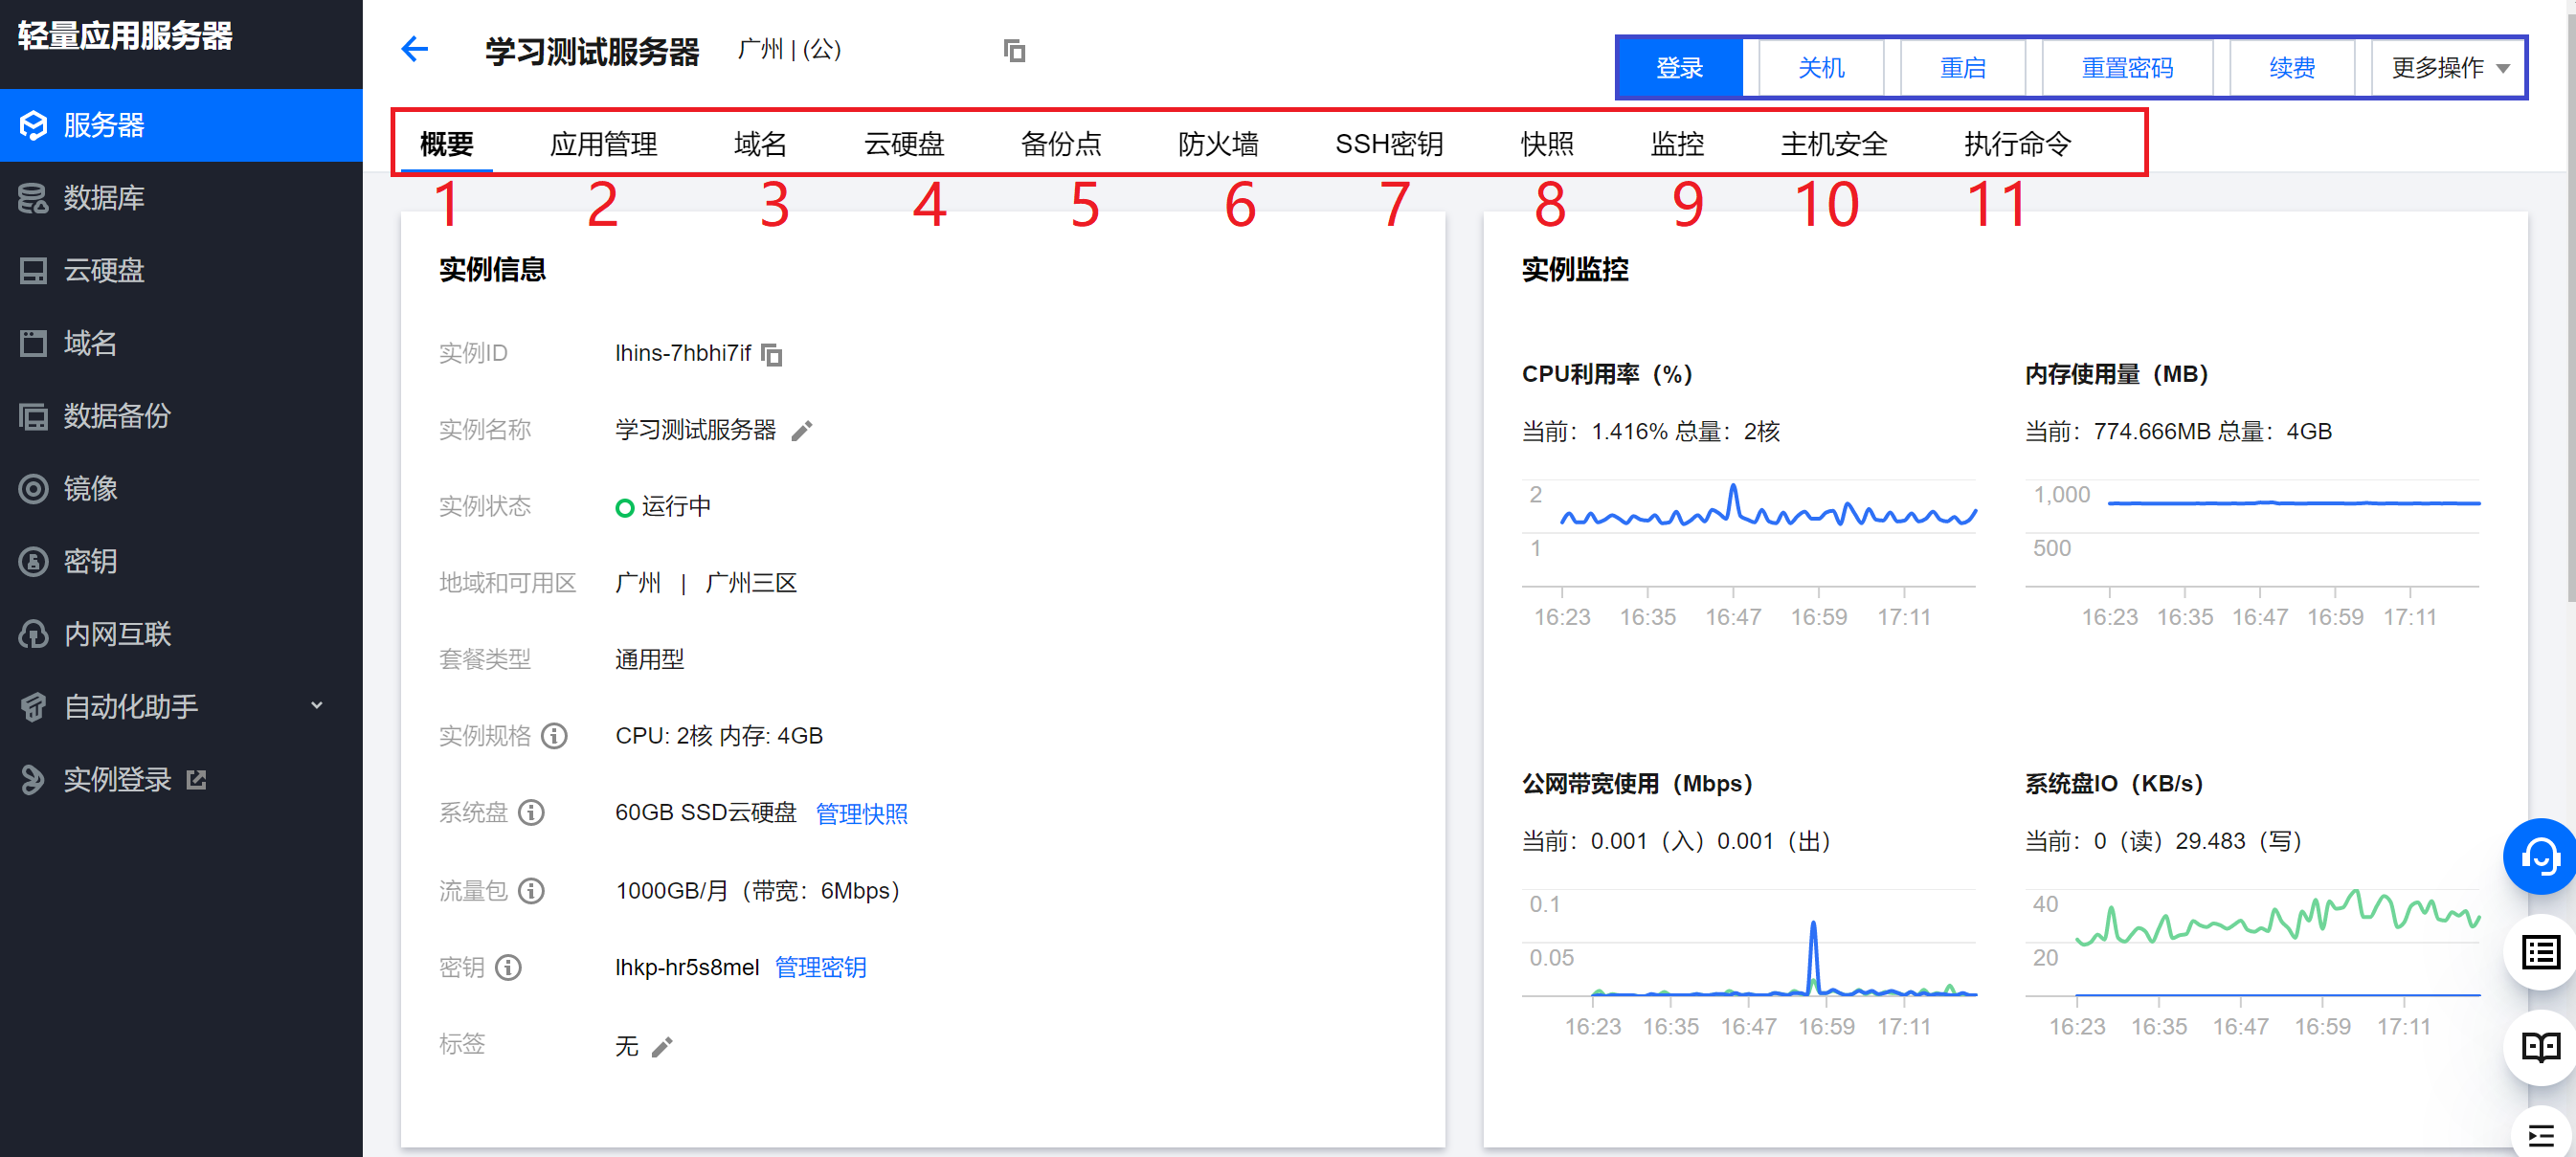Viewport: 2576px width, 1157px height.
Task: Click the 60GB SSD云硬盘 text
Action: pos(705,813)
